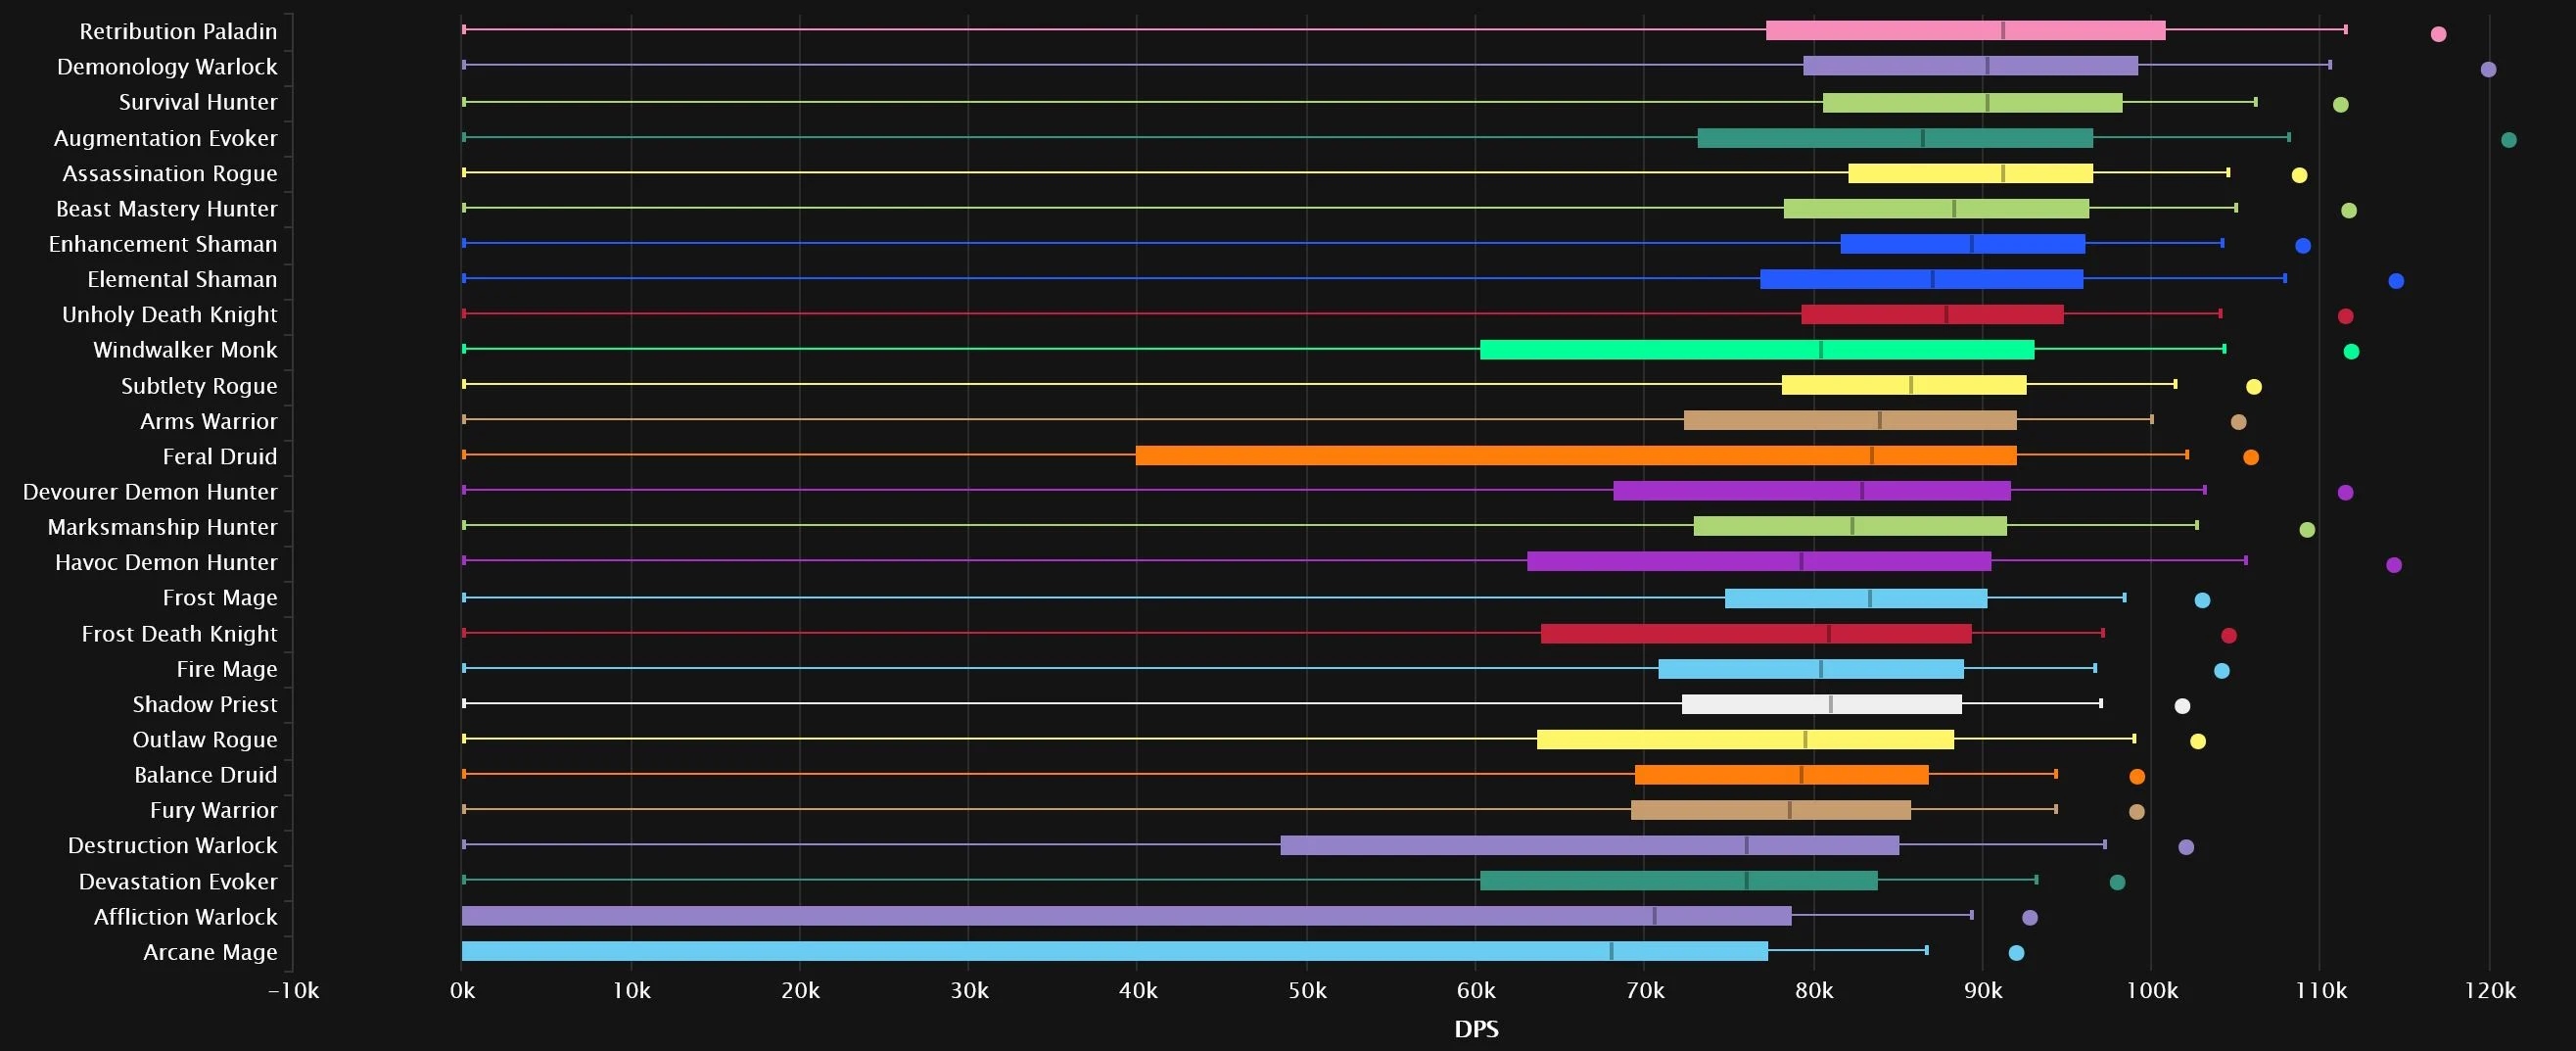
Task: Select the Havoc Demon Hunter outlier dot
Action: click(x=2393, y=565)
